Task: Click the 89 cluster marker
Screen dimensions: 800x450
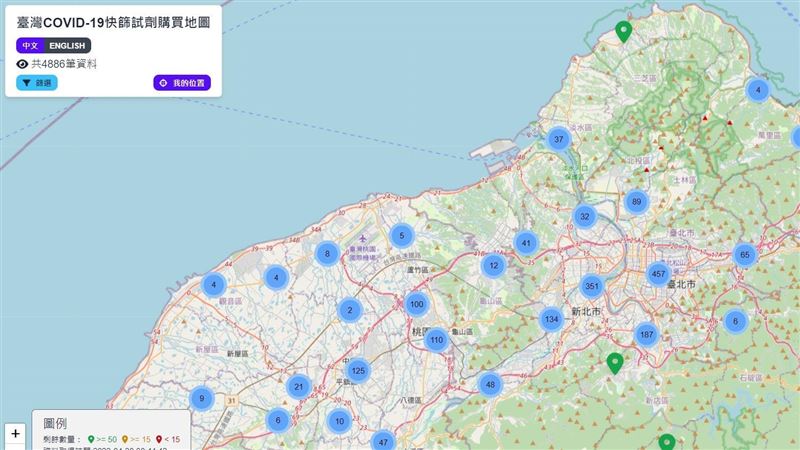Action: pyautogui.click(x=636, y=202)
